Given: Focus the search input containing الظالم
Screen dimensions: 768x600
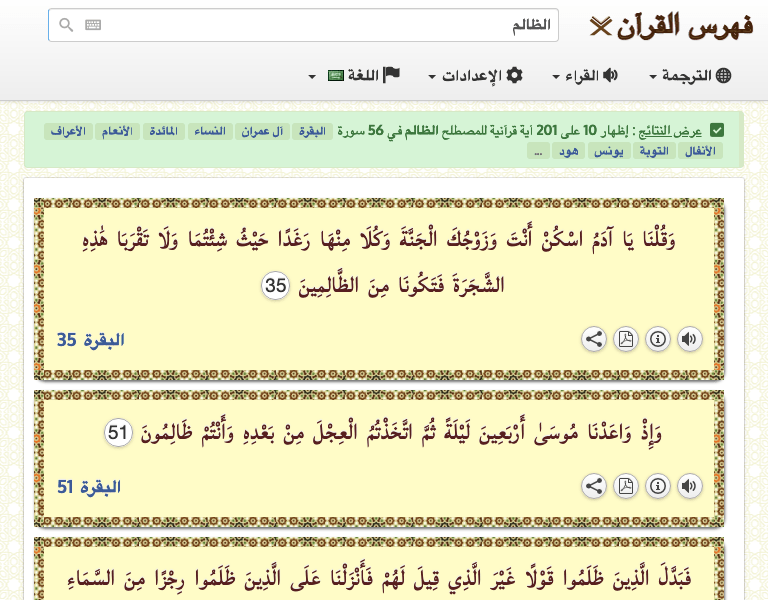Looking at the screenshot, I should pyautogui.click(x=320, y=26).
